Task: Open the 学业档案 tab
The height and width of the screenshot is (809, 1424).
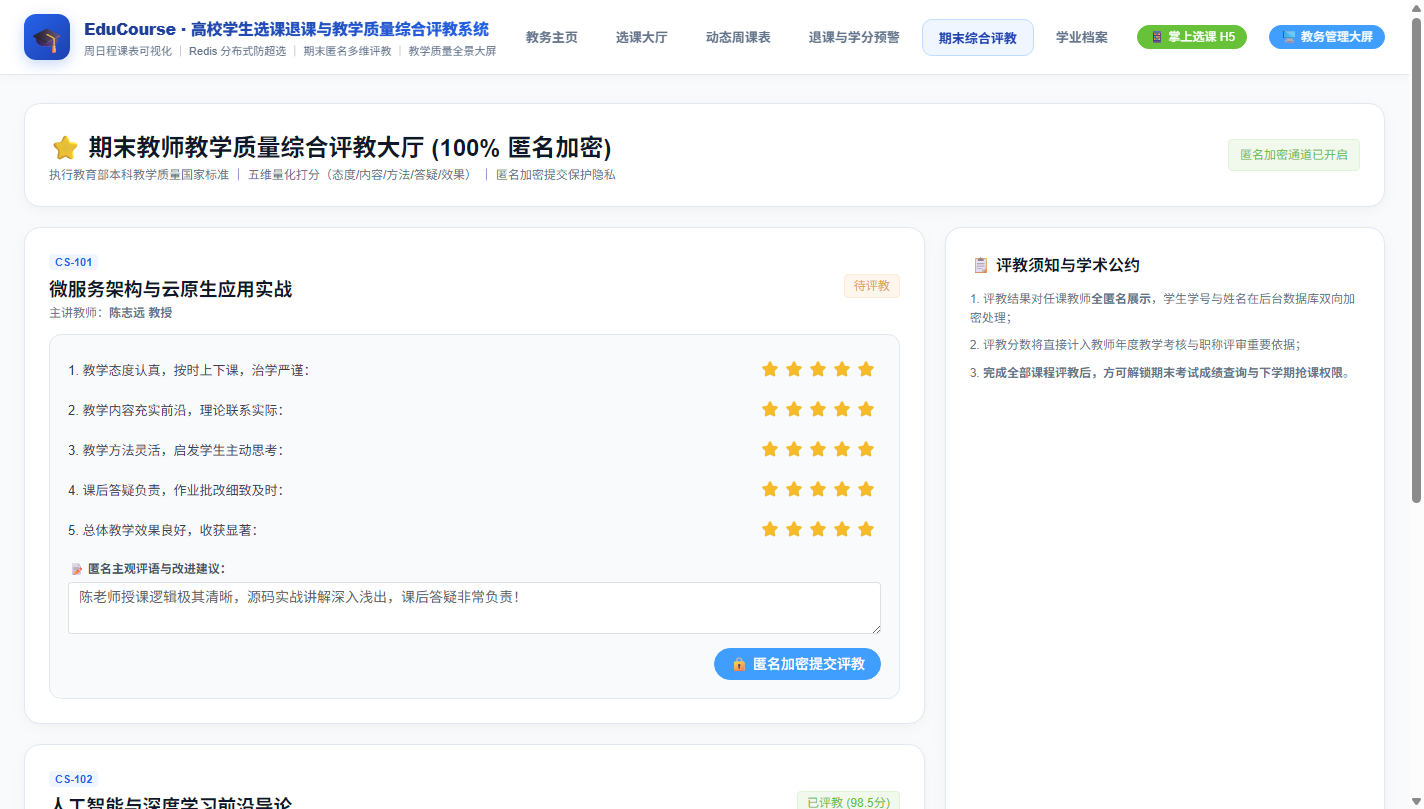Action: (1082, 37)
